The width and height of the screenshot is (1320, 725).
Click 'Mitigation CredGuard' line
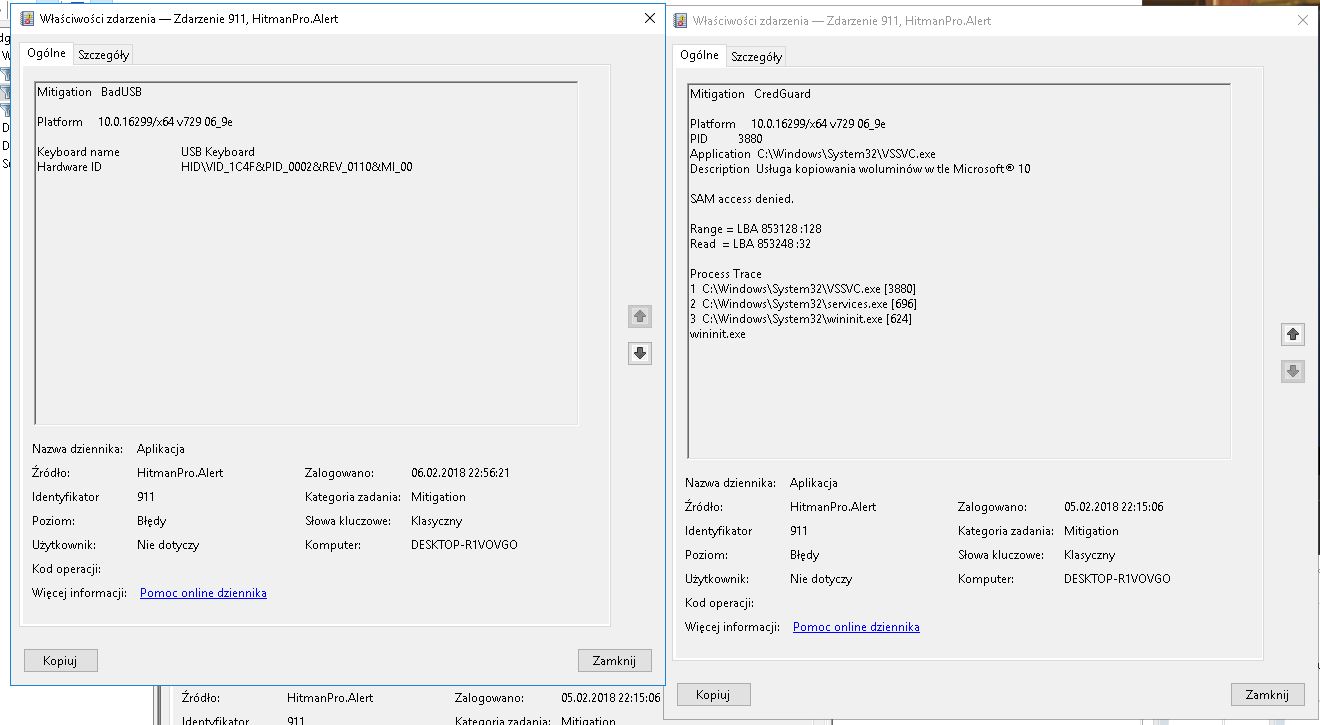[x=750, y=94]
